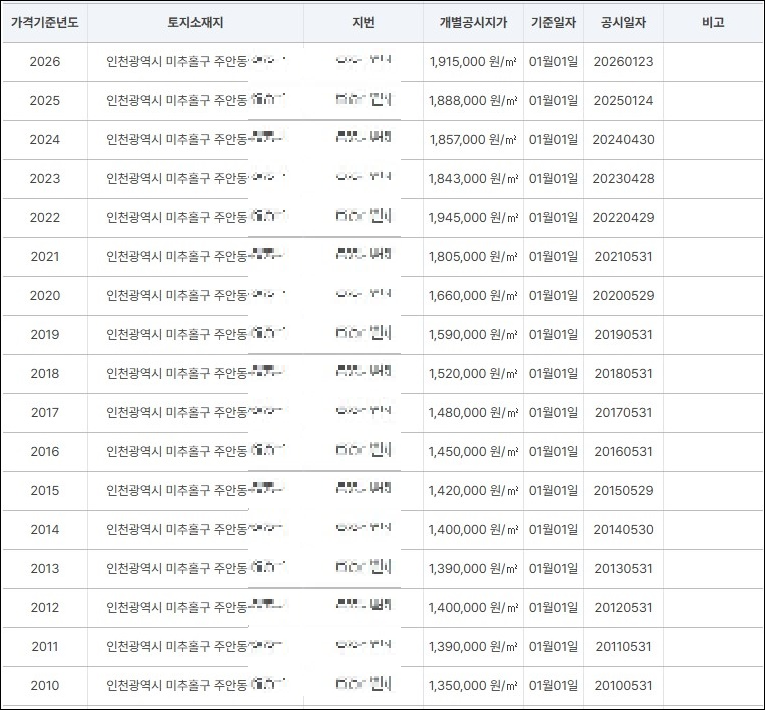Select the 20250124 announcement date
Image resolution: width=765 pixels, height=710 pixels.
(623, 101)
